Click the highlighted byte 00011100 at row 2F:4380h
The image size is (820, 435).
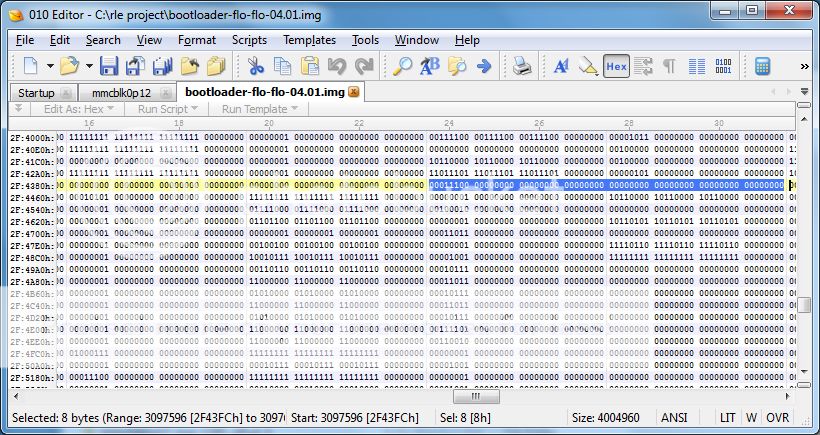(477, 185)
